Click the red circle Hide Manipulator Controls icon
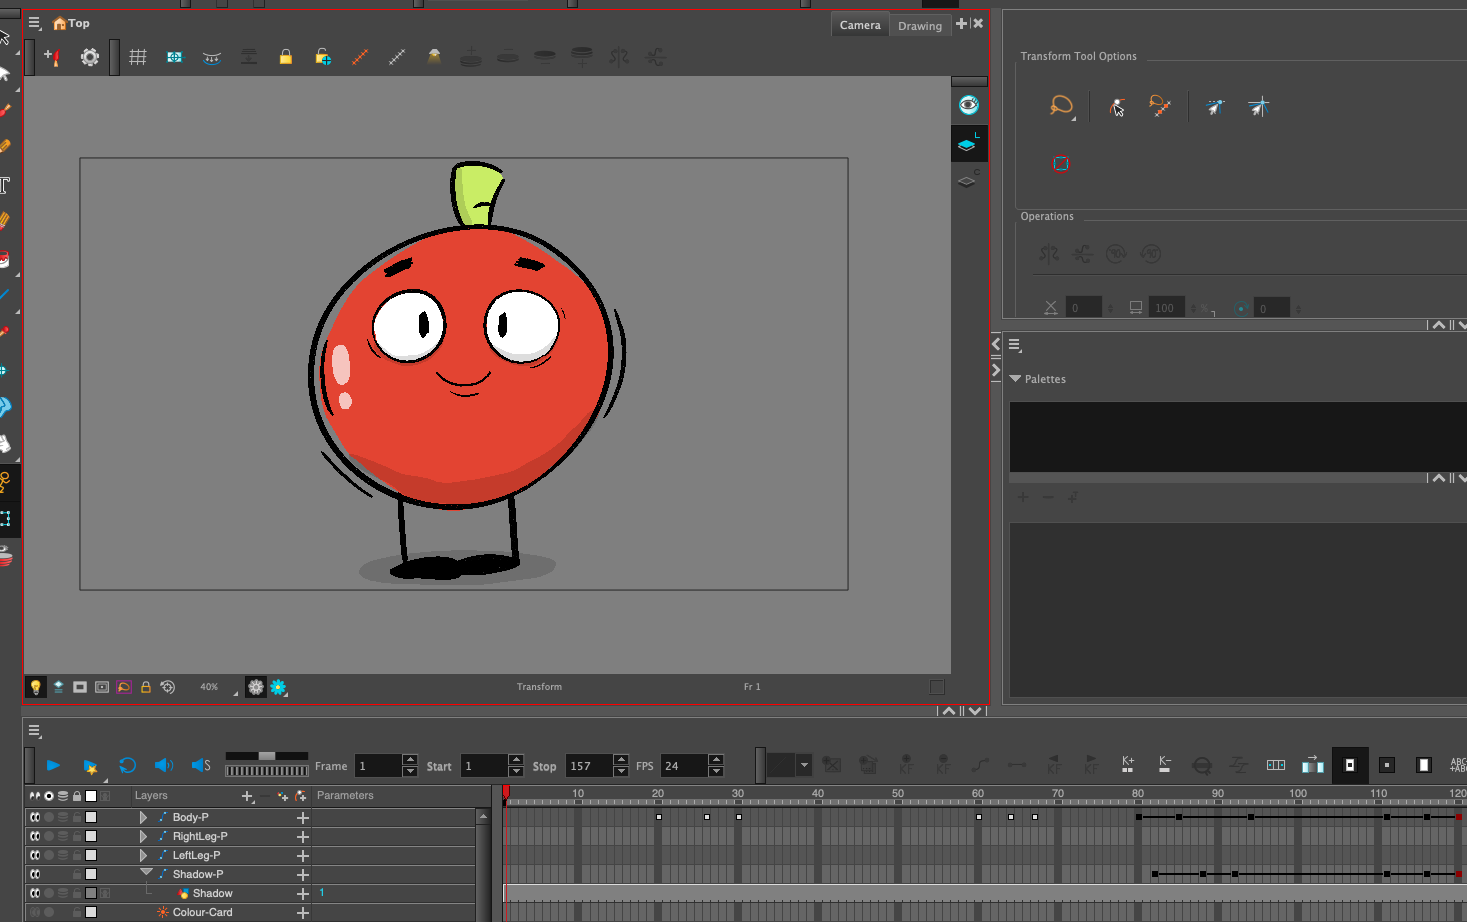Image resolution: width=1467 pixels, height=922 pixels. [x=1061, y=163]
